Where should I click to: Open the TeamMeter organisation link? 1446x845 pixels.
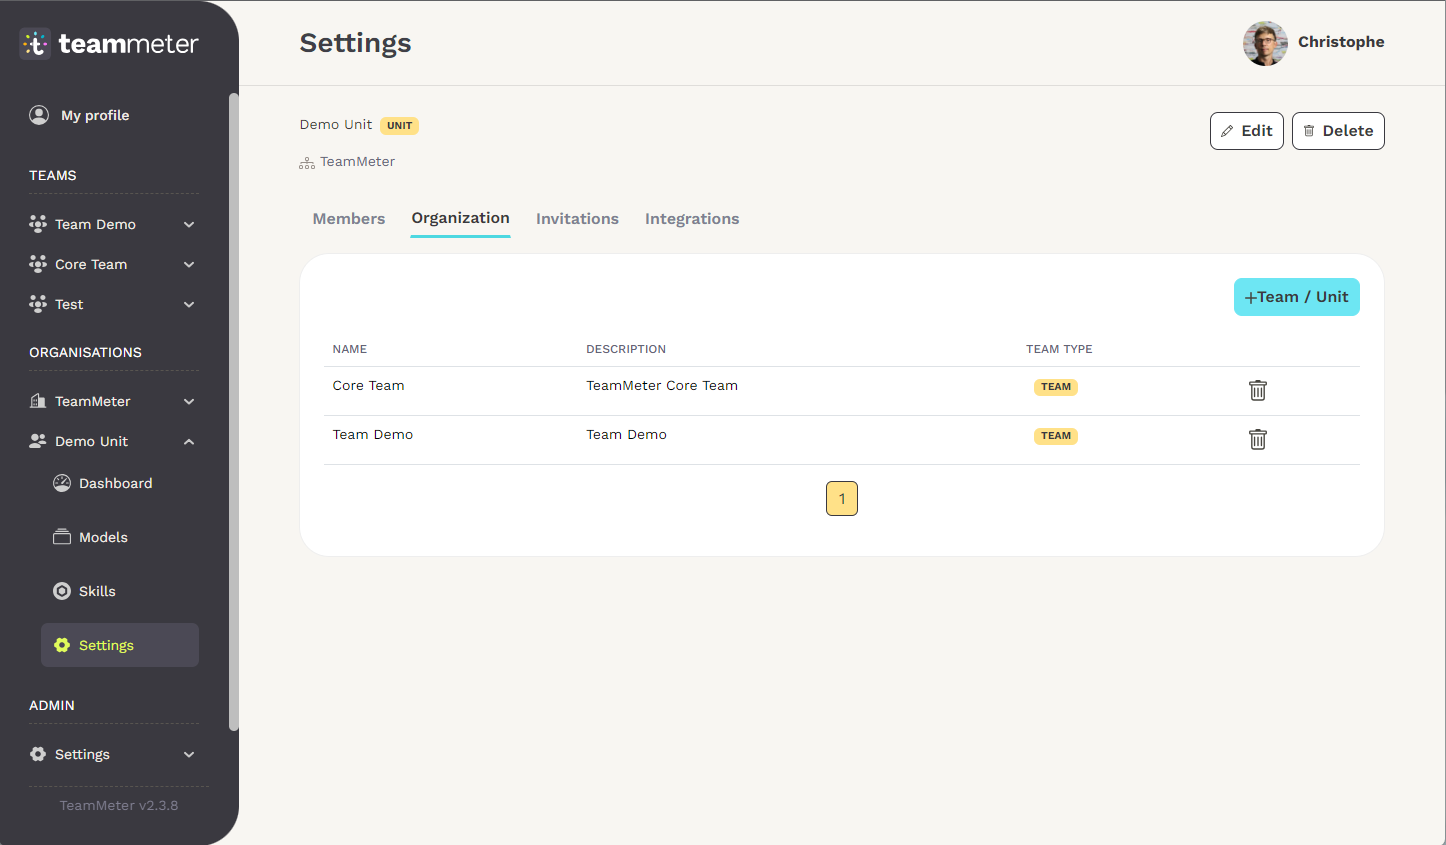click(356, 161)
